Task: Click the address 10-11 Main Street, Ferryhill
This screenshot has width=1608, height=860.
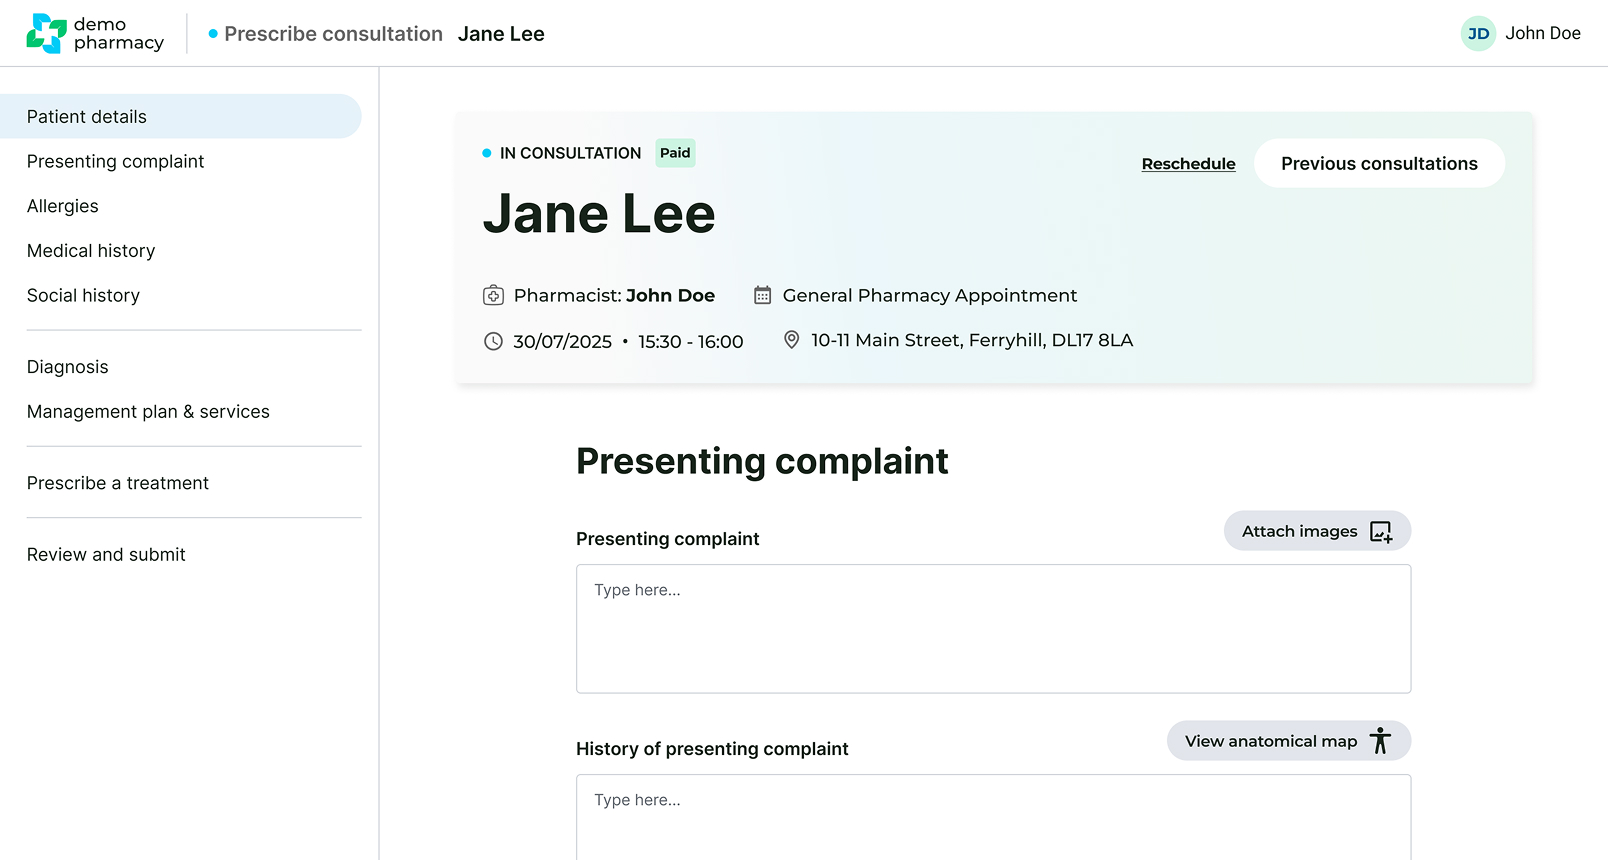Action: [x=971, y=340]
